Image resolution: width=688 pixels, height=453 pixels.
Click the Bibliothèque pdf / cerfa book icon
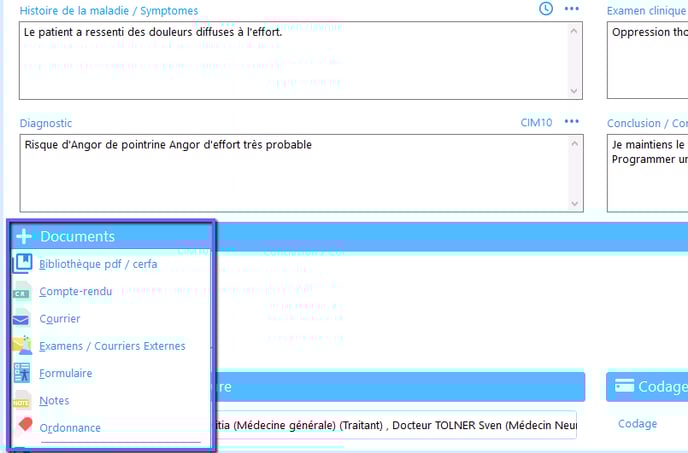click(22, 264)
